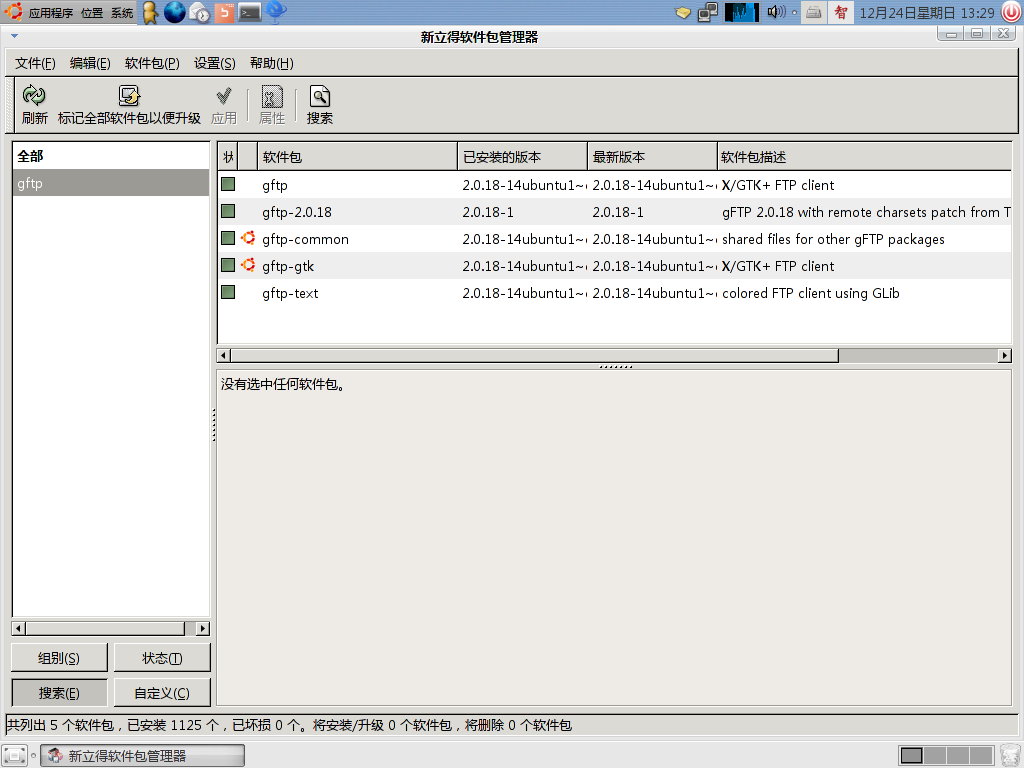The image size is (1024, 768).
Task: Toggle status checkbox for gftp package
Action: click(x=228, y=184)
